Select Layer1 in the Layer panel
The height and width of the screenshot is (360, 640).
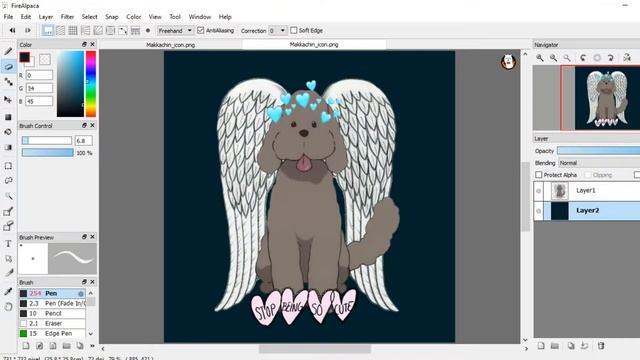click(587, 191)
